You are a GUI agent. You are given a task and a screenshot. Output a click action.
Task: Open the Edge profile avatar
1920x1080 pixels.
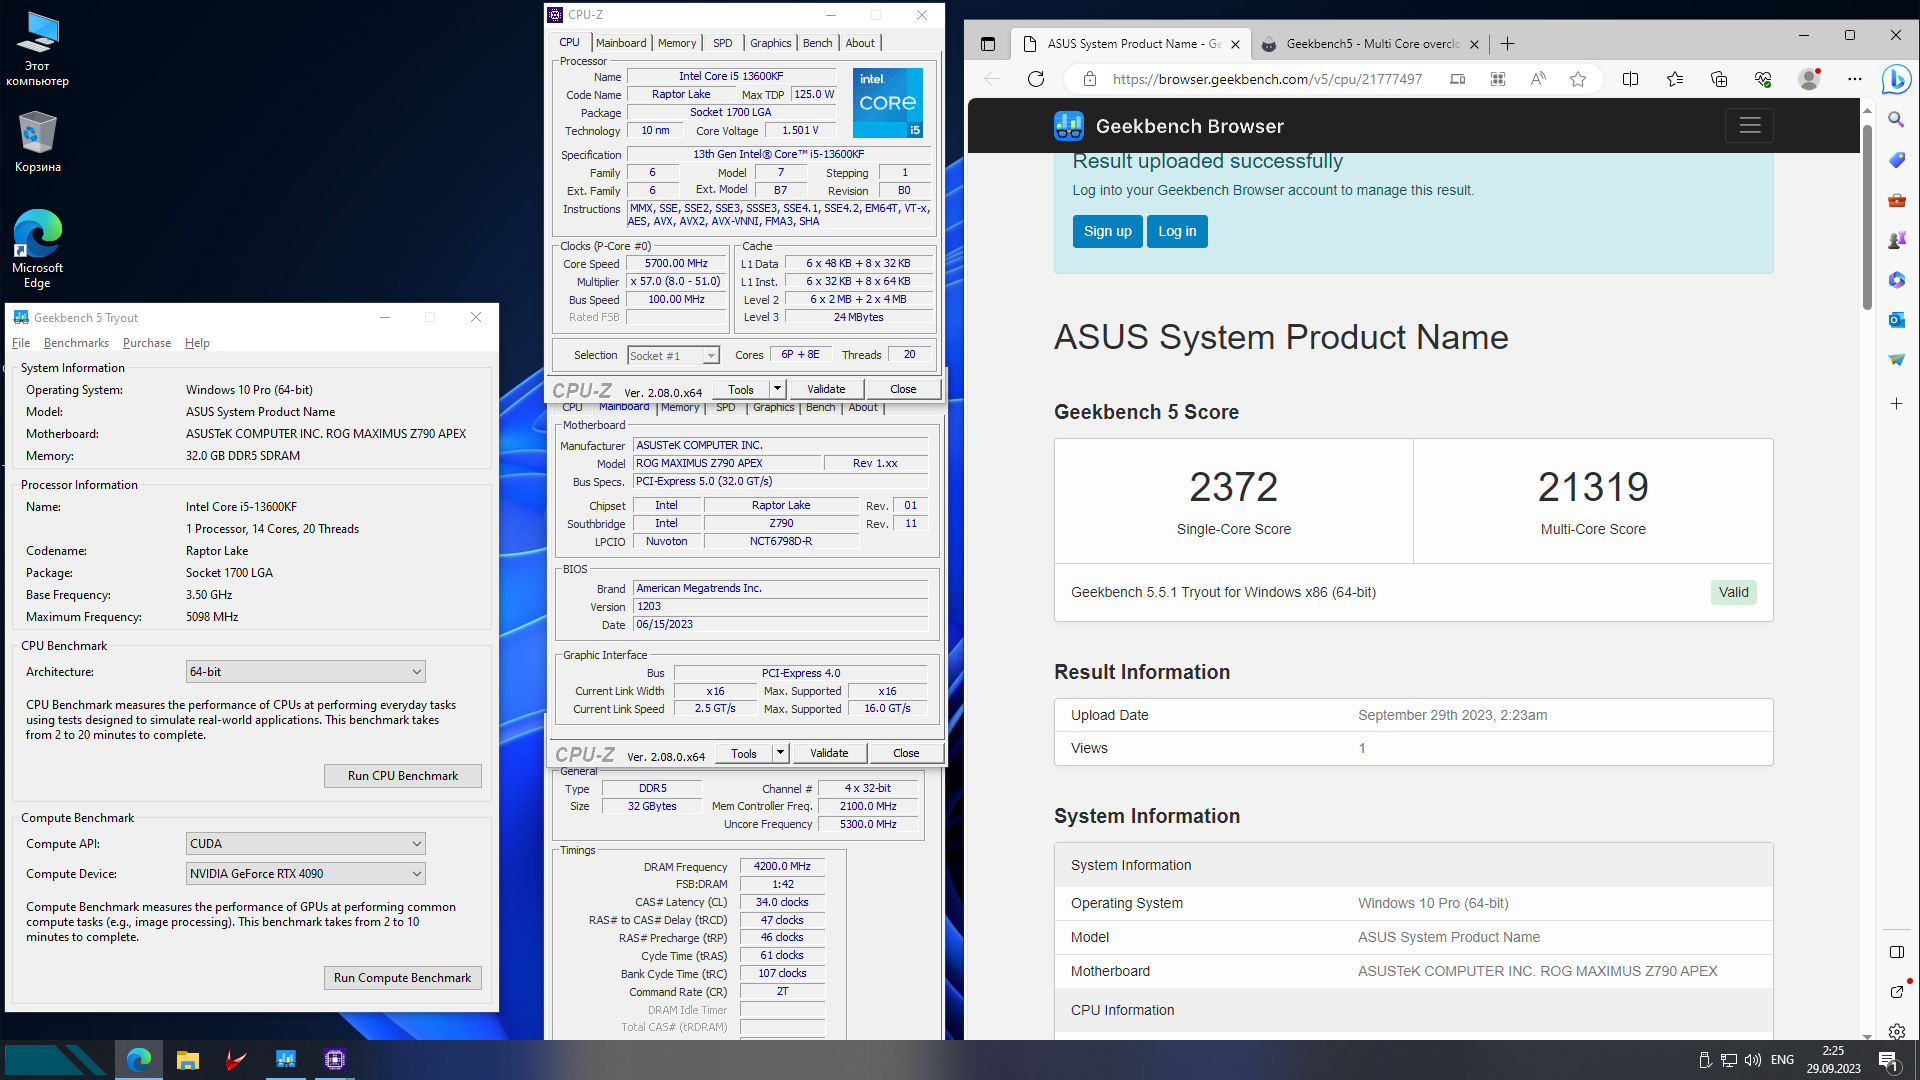1809,79
